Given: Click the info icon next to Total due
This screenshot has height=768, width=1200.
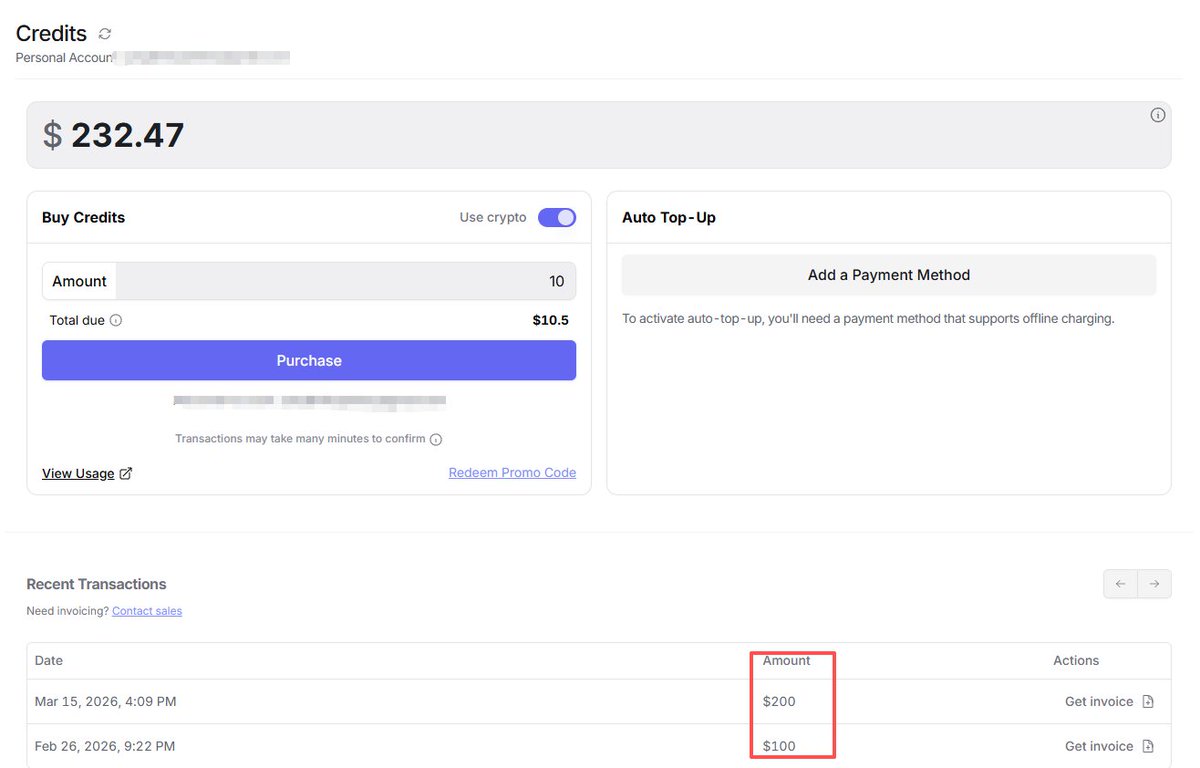Looking at the screenshot, I should [x=116, y=321].
